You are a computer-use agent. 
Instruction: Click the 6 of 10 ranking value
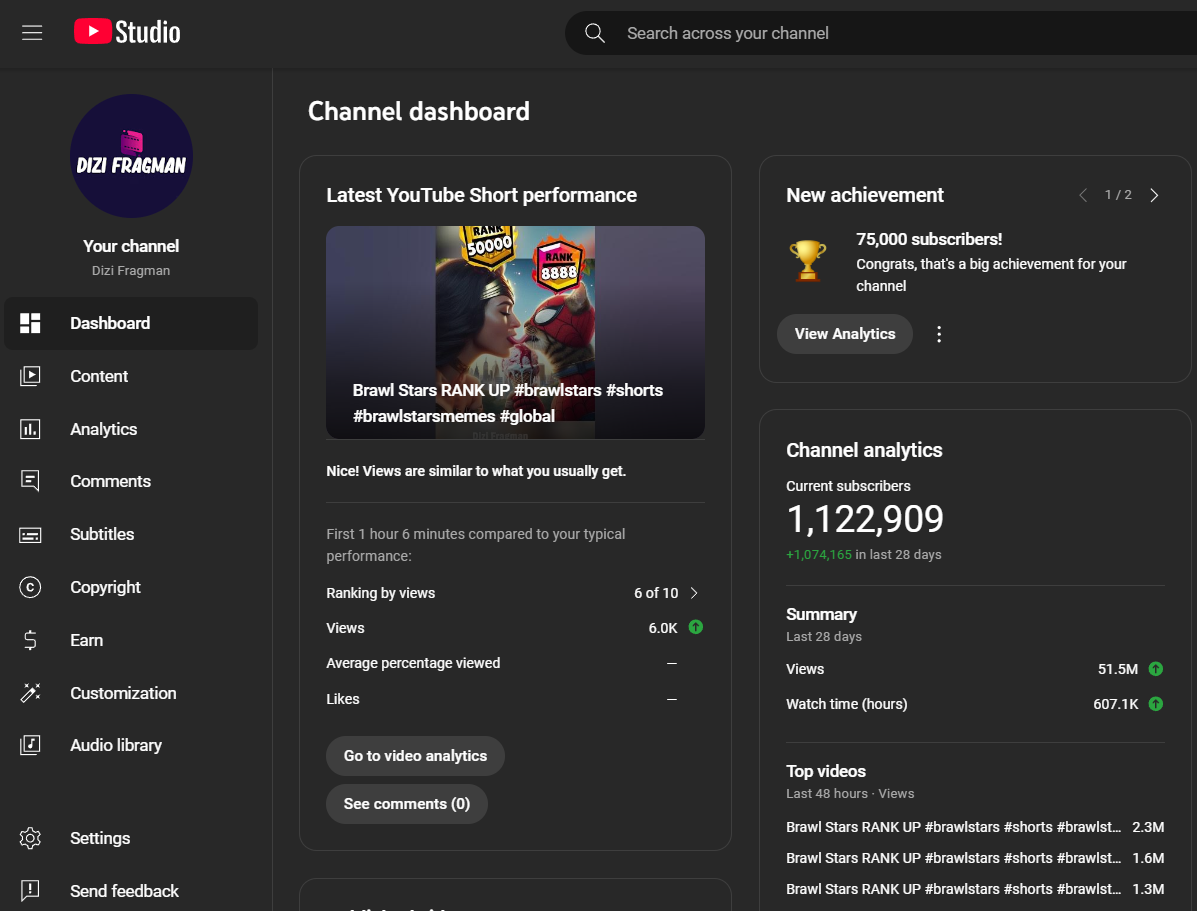tap(656, 593)
